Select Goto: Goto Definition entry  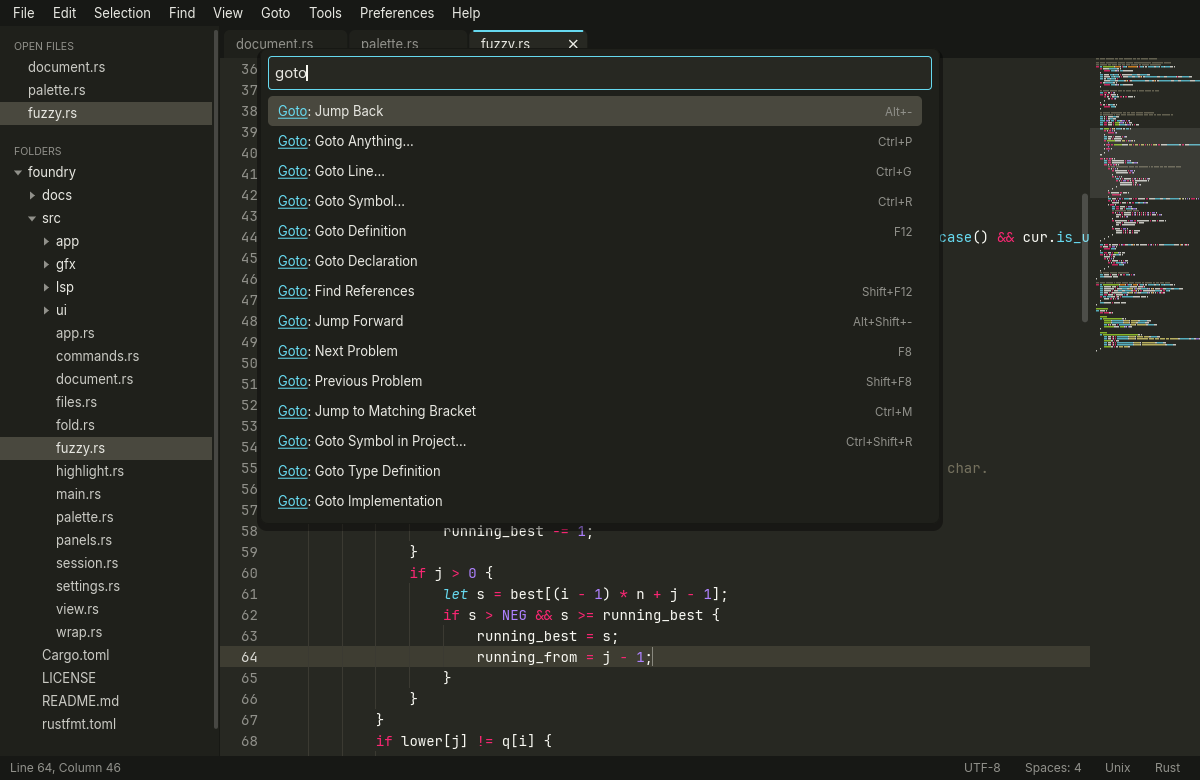click(595, 231)
